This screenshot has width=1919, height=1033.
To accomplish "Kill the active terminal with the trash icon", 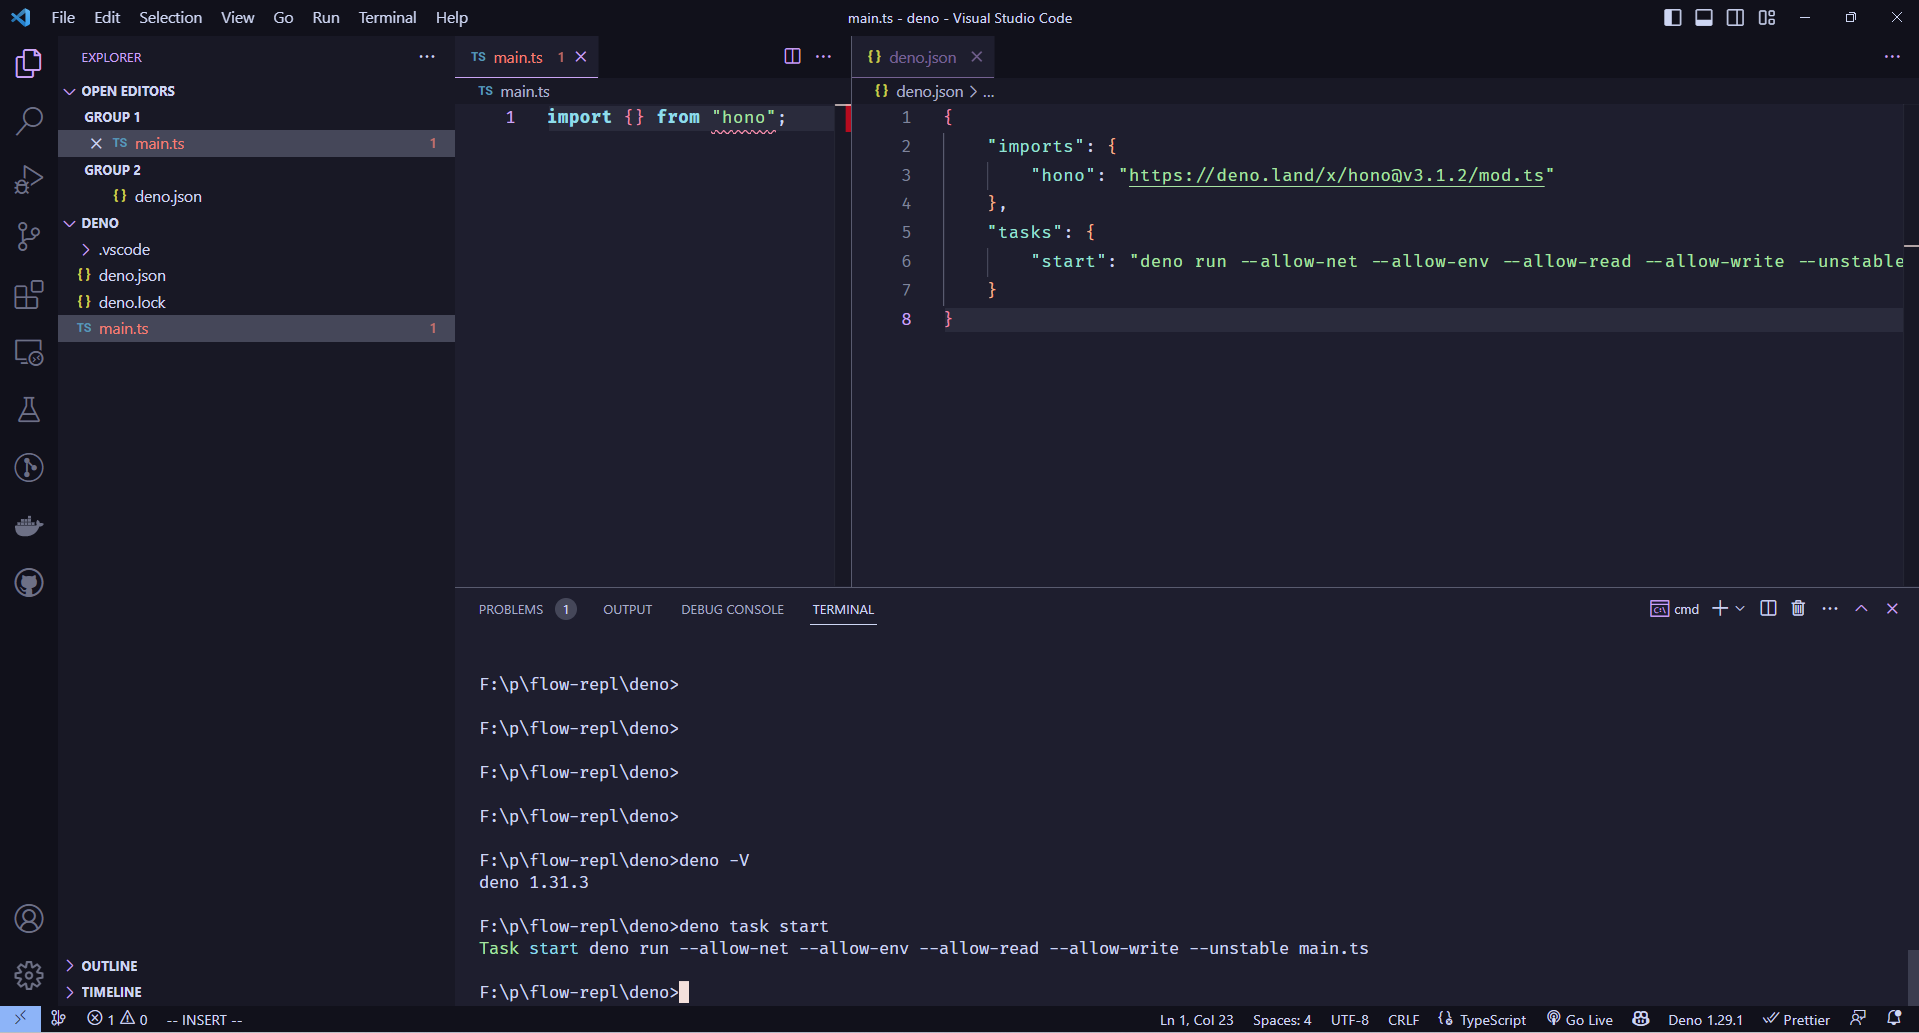I will coord(1797,608).
